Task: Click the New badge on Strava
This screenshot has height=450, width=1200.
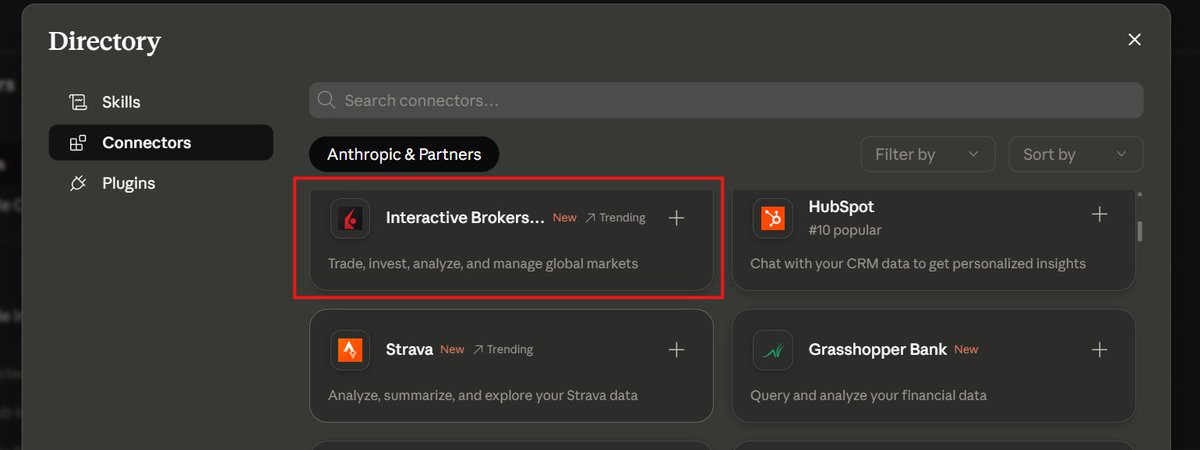Action: click(x=452, y=350)
